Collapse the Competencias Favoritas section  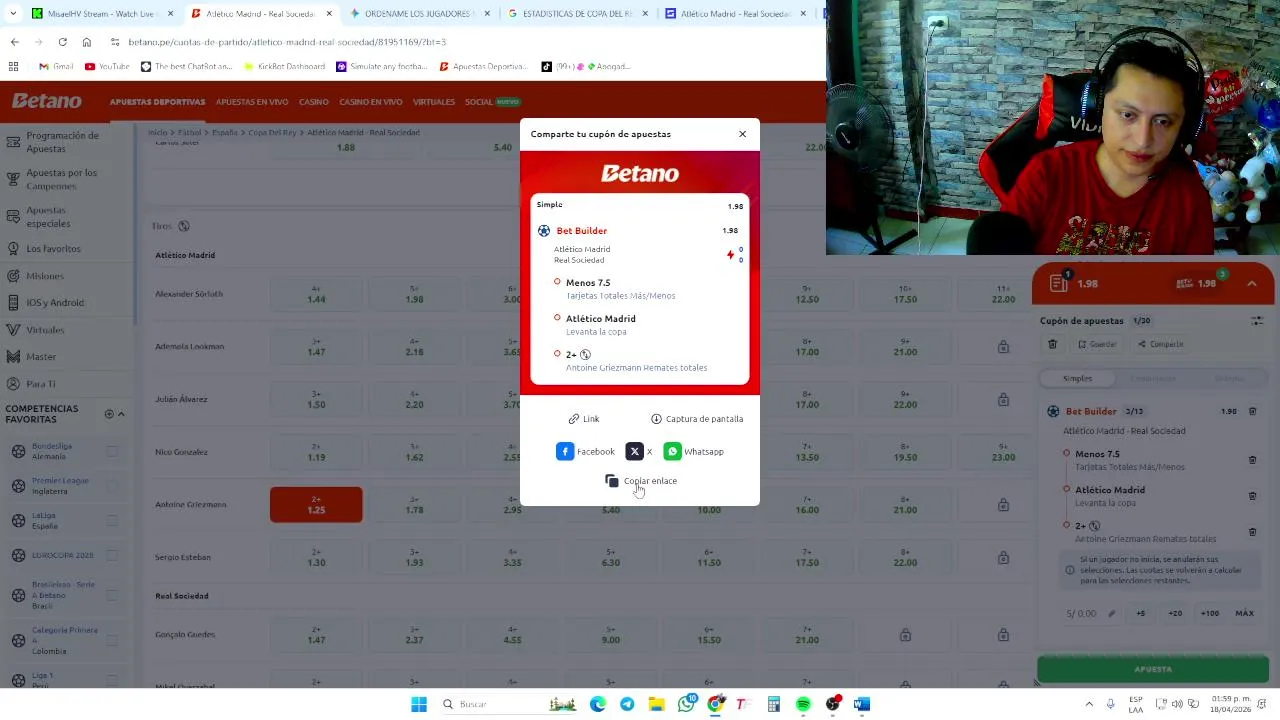click(x=121, y=414)
